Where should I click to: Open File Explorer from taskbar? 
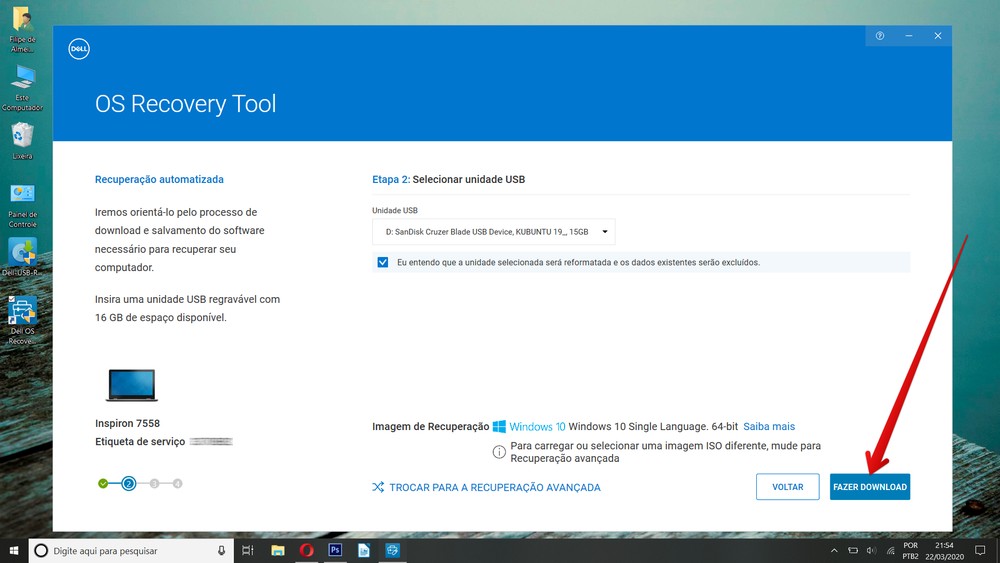[x=277, y=551]
